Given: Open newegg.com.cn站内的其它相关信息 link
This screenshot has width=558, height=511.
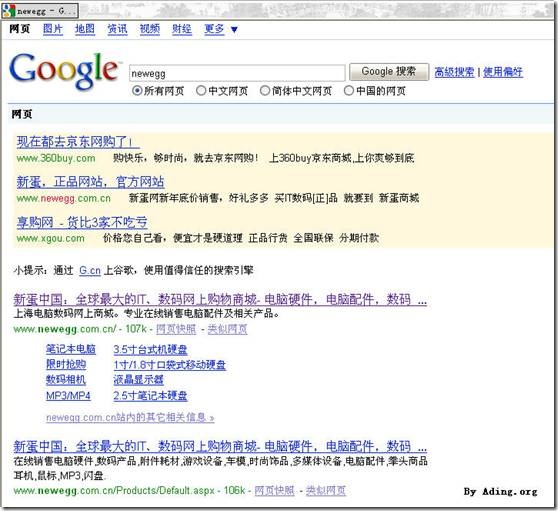Looking at the screenshot, I should click(x=130, y=417).
